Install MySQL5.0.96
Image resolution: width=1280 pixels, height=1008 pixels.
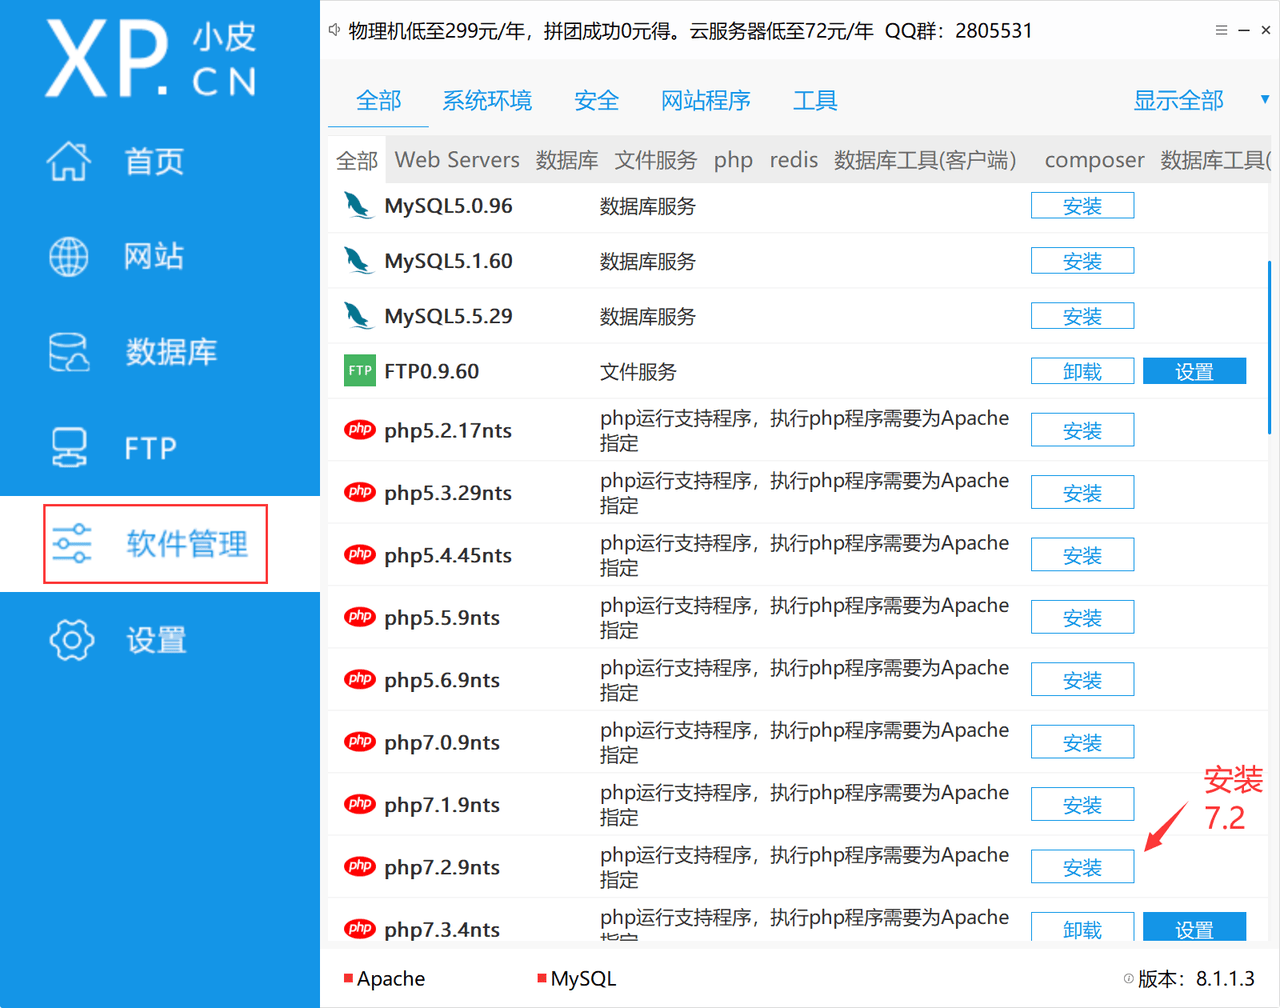(1082, 206)
